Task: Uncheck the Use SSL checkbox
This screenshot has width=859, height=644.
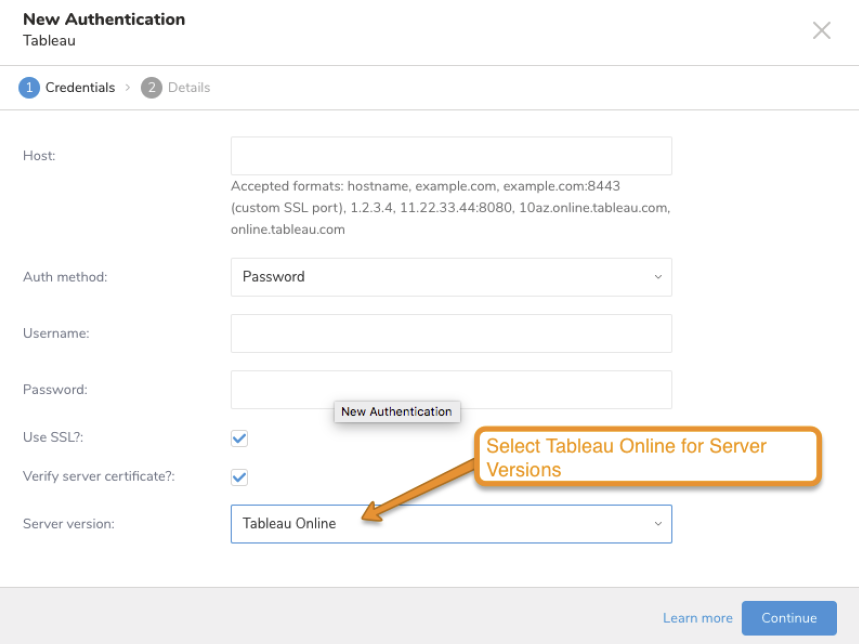Action: click(x=239, y=438)
